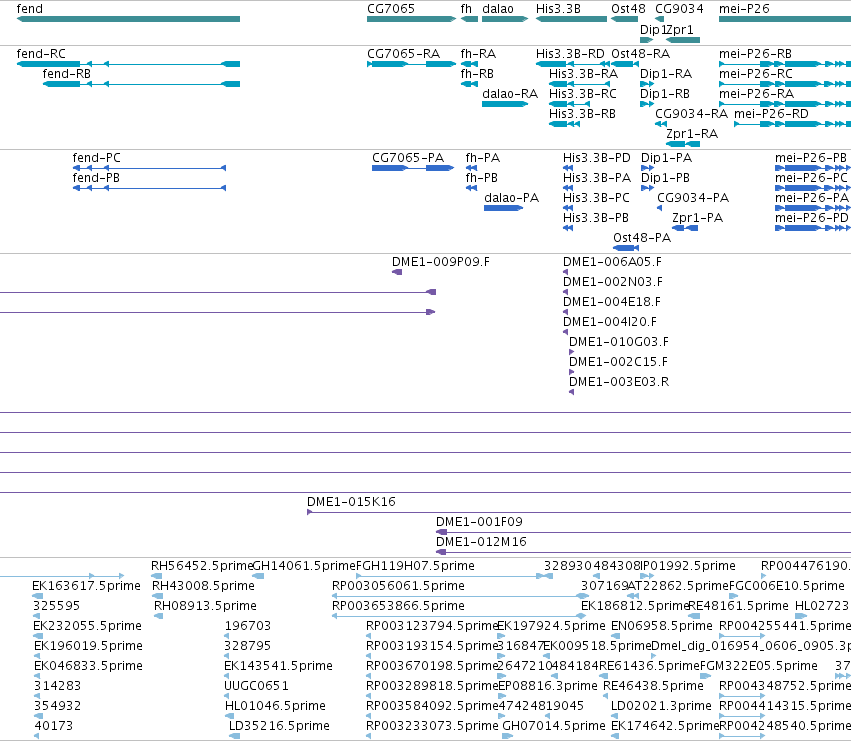Select BAC end DME1-010G03.F
The image size is (851, 741).
click(x=619, y=343)
